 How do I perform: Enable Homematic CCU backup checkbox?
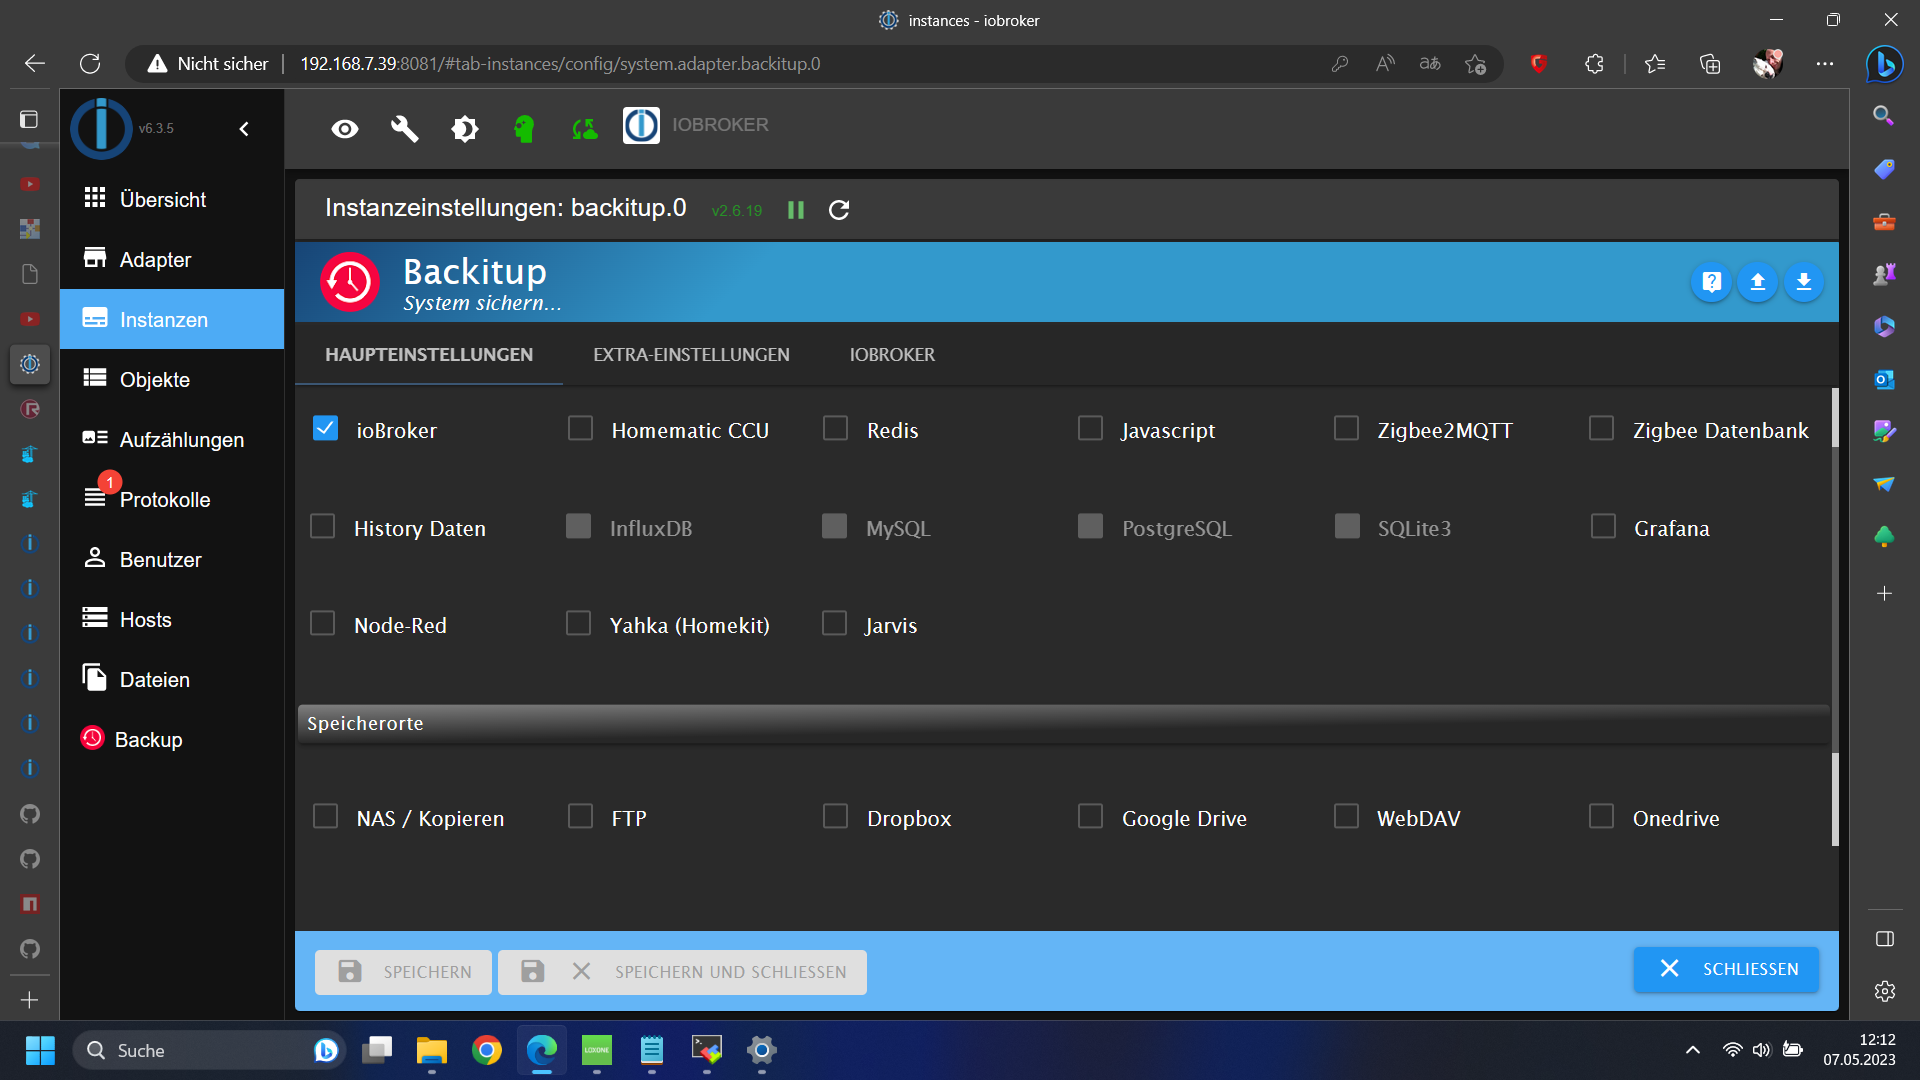(x=580, y=428)
